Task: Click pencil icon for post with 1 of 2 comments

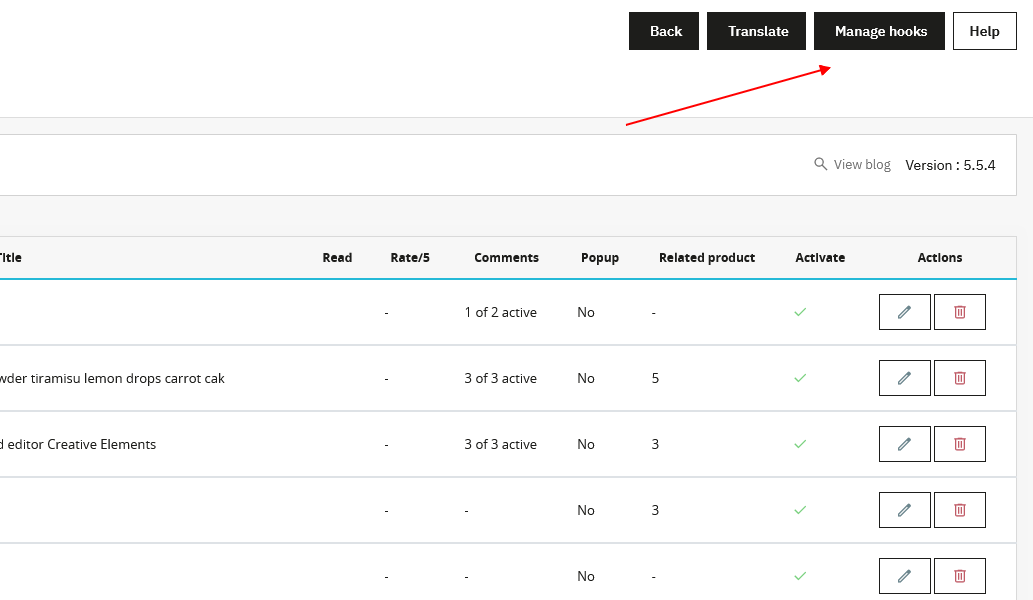Action: (904, 312)
